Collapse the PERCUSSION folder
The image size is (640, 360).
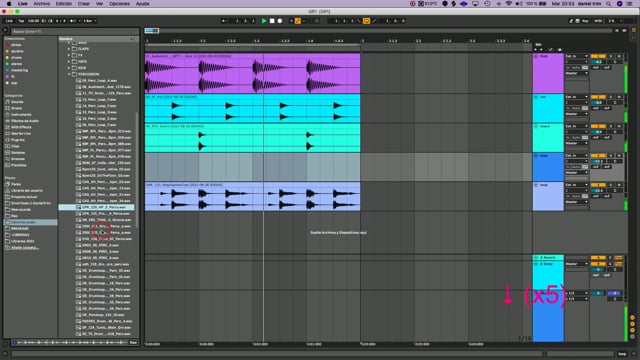(x=69, y=74)
